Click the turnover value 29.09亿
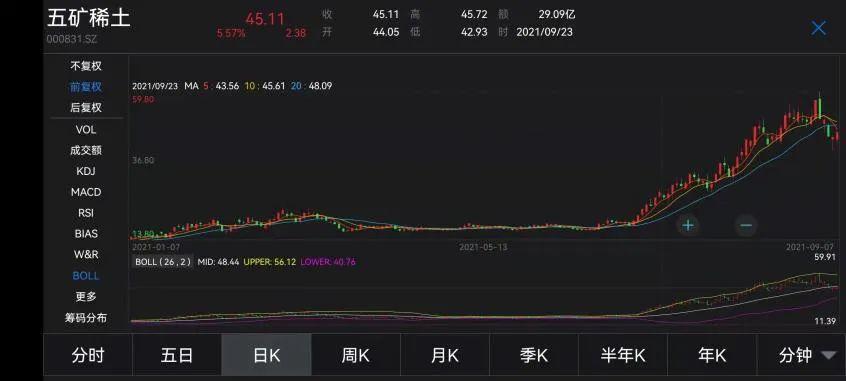Image resolution: width=846 pixels, height=381 pixels. pos(557,15)
